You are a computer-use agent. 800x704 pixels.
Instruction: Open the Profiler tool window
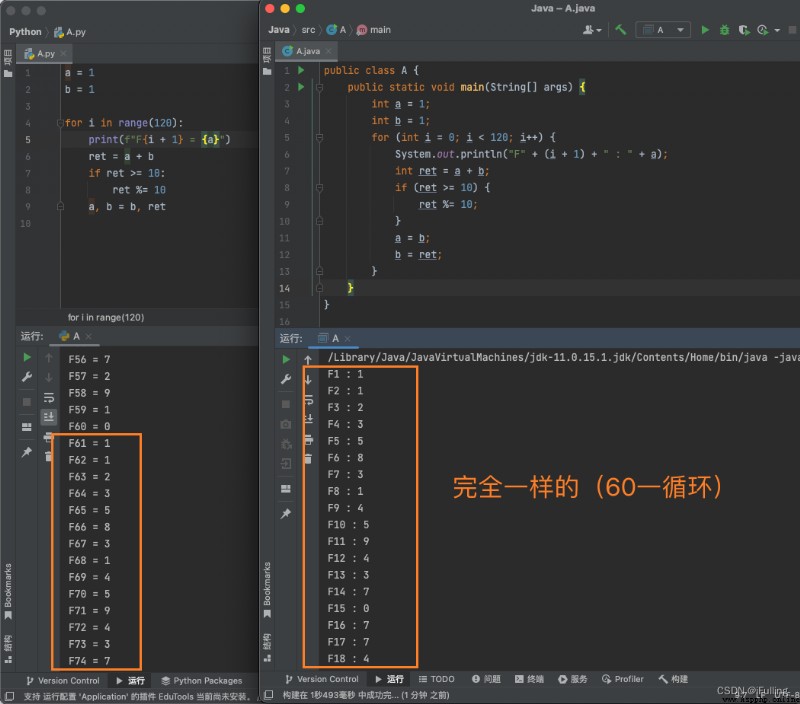(x=623, y=679)
